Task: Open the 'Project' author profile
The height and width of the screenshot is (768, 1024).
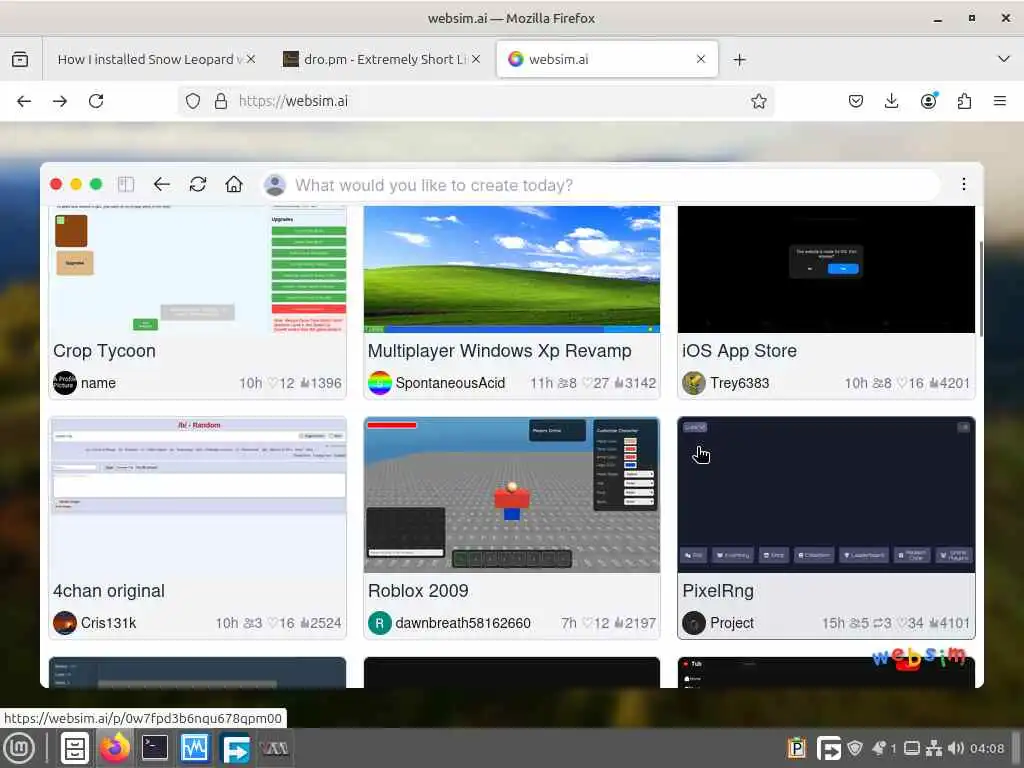Action: pos(718,623)
